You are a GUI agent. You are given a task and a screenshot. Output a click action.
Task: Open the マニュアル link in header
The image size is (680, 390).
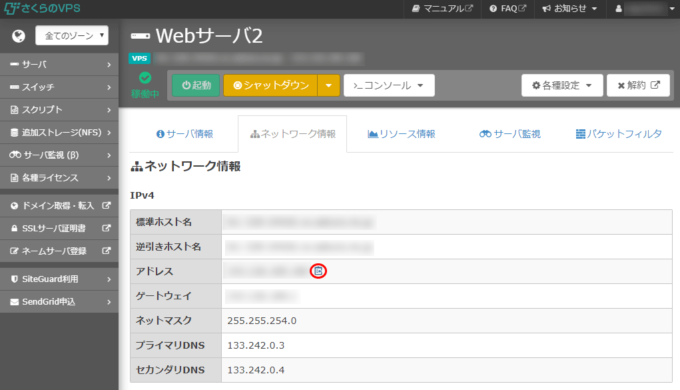(x=442, y=9)
